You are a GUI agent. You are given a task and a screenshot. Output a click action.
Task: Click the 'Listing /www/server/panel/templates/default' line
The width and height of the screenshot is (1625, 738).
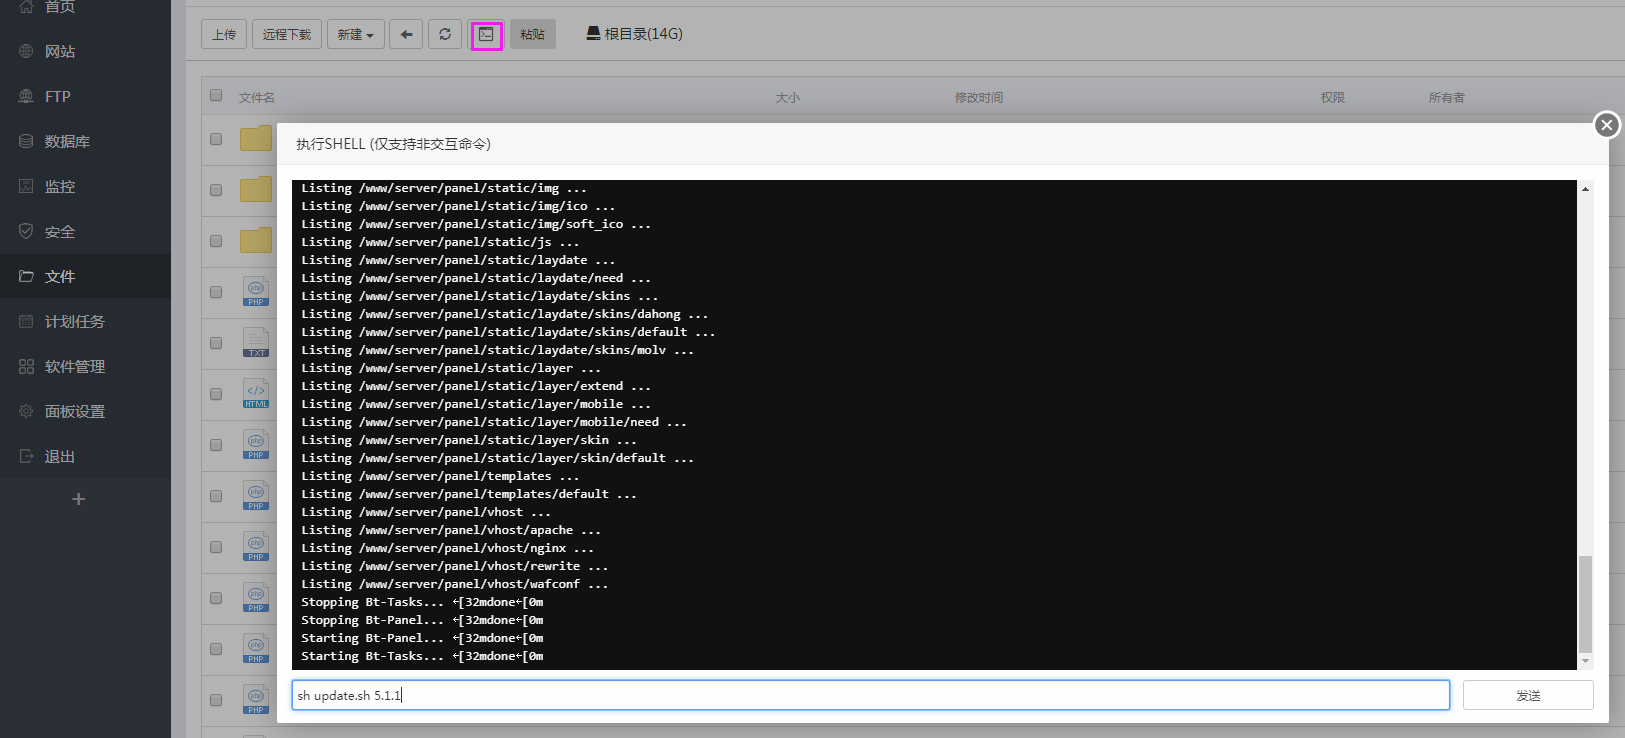[x=469, y=494]
